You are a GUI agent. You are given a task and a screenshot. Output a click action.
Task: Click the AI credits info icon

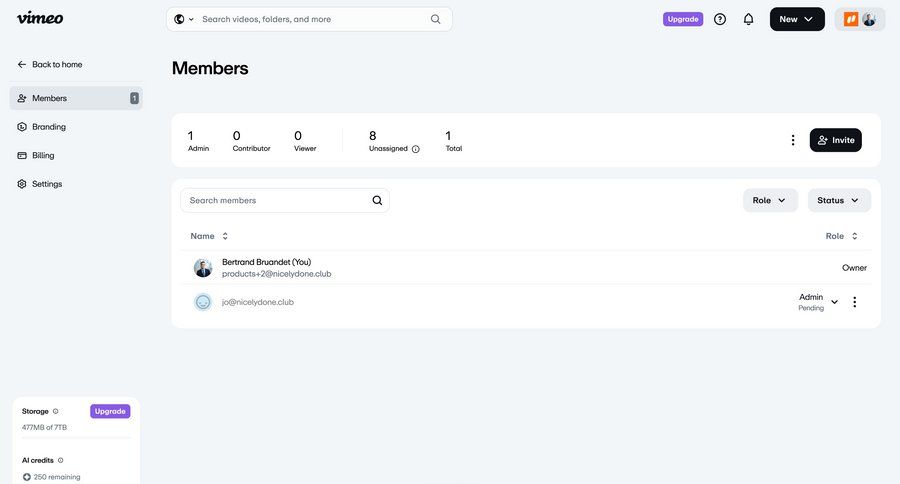click(61, 460)
